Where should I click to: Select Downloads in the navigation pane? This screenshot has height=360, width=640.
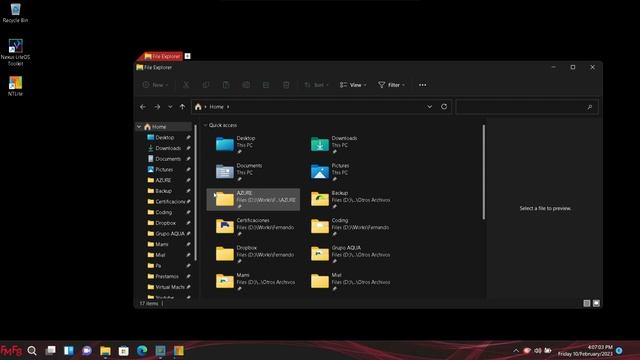click(168, 148)
